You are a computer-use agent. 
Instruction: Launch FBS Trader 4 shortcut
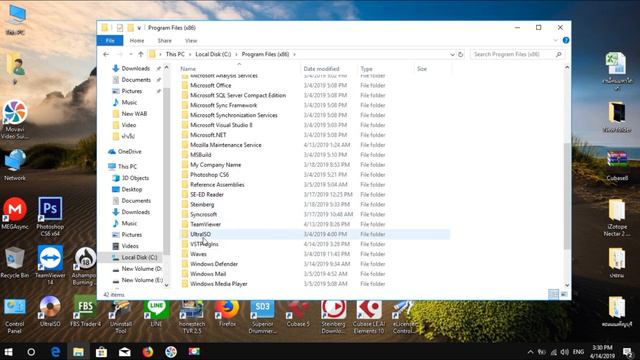[x=85, y=312]
